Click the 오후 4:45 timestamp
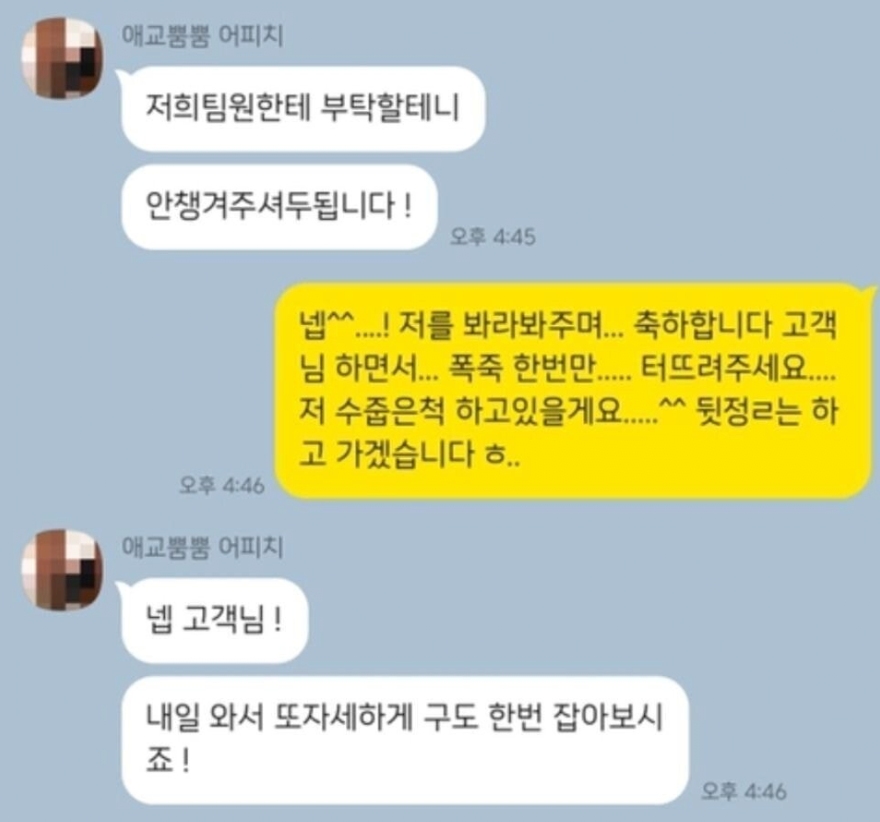Image resolution: width=880 pixels, height=822 pixels. pyautogui.click(x=493, y=237)
